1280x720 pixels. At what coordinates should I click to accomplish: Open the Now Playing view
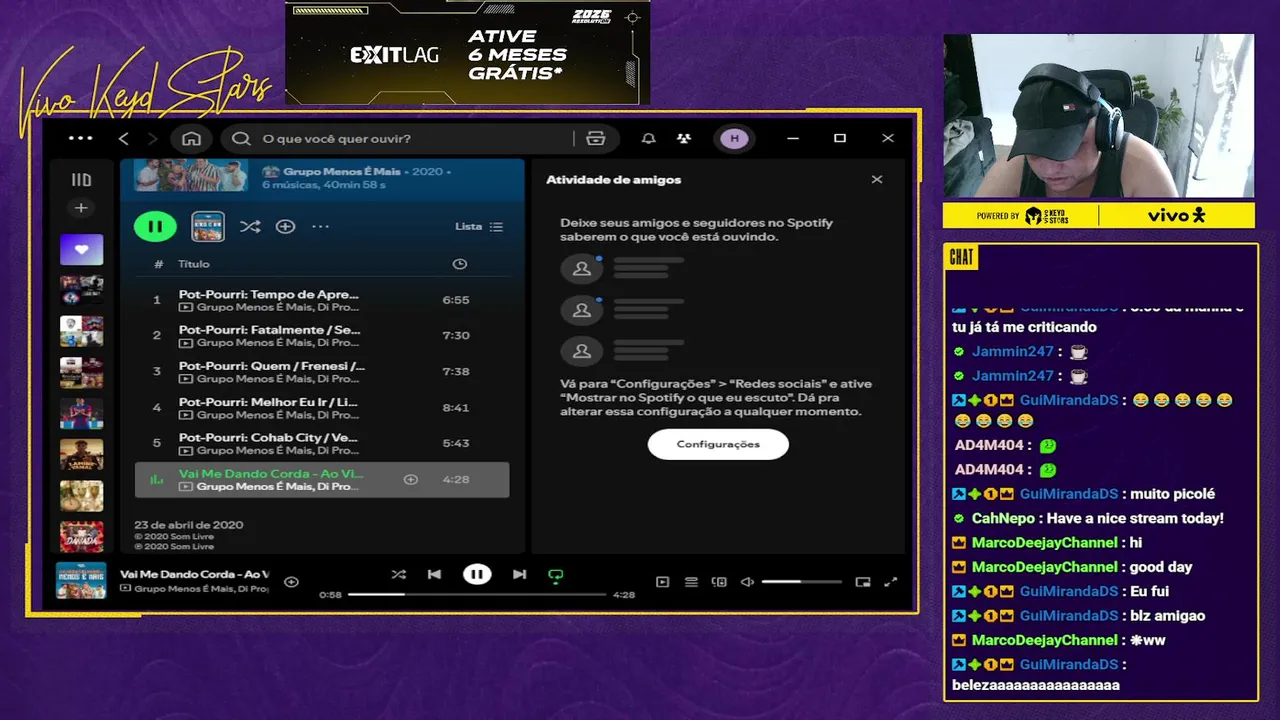[x=662, y=582]
